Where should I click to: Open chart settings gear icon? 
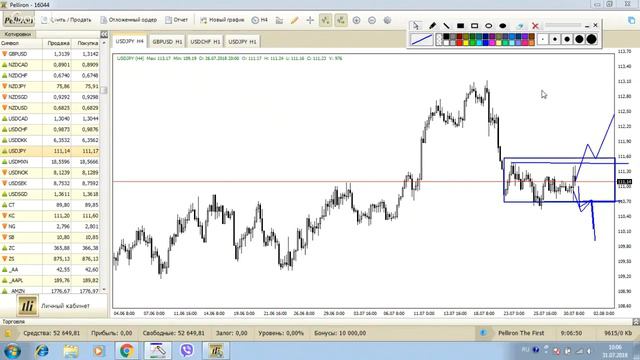[387, 20]
